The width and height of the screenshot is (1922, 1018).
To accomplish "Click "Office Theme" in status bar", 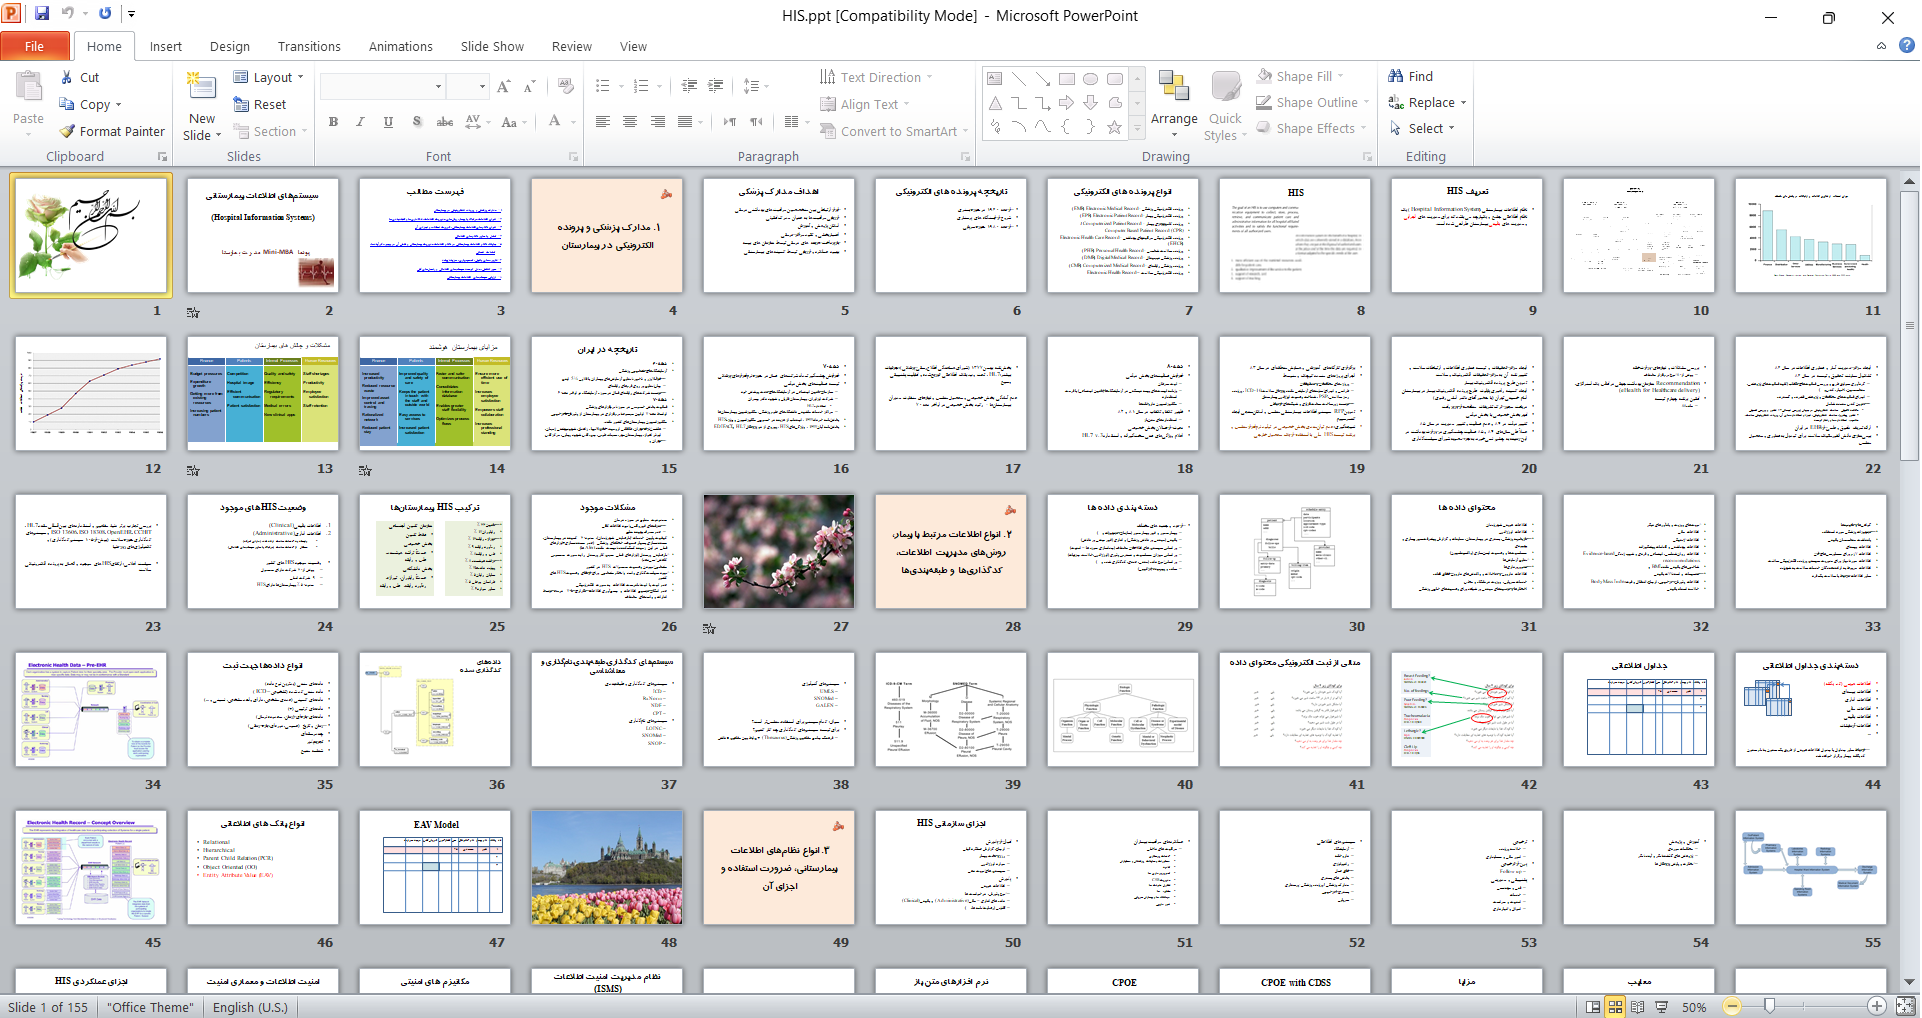I will [151, 1007].
